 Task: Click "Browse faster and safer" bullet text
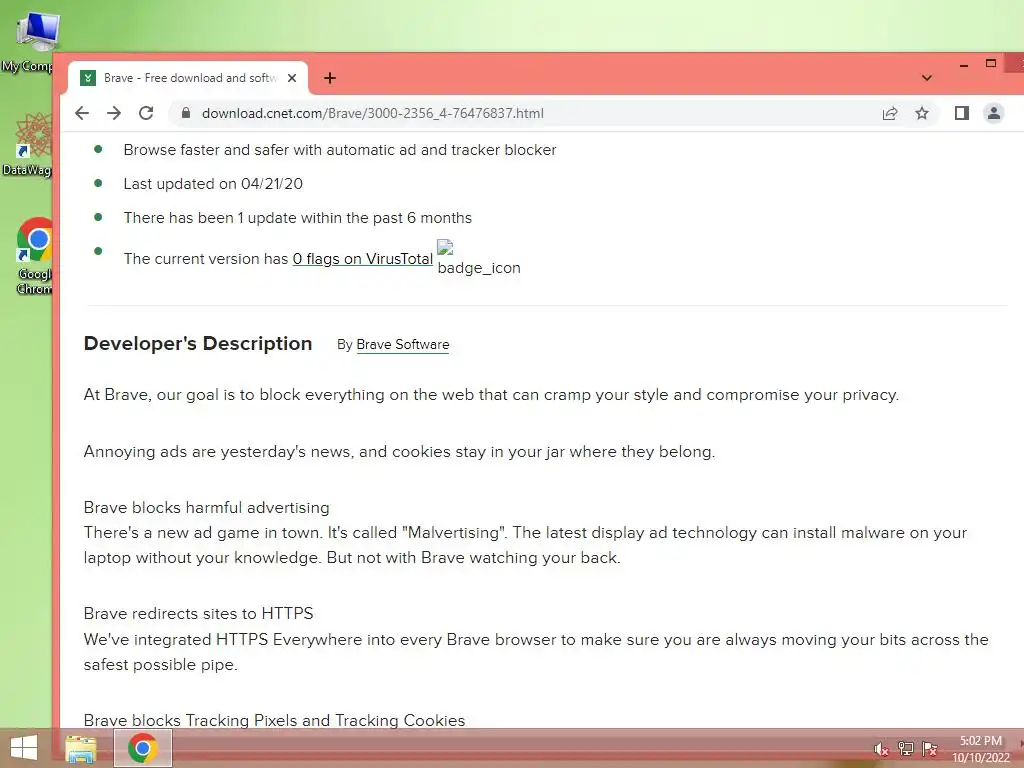(340, 150)
